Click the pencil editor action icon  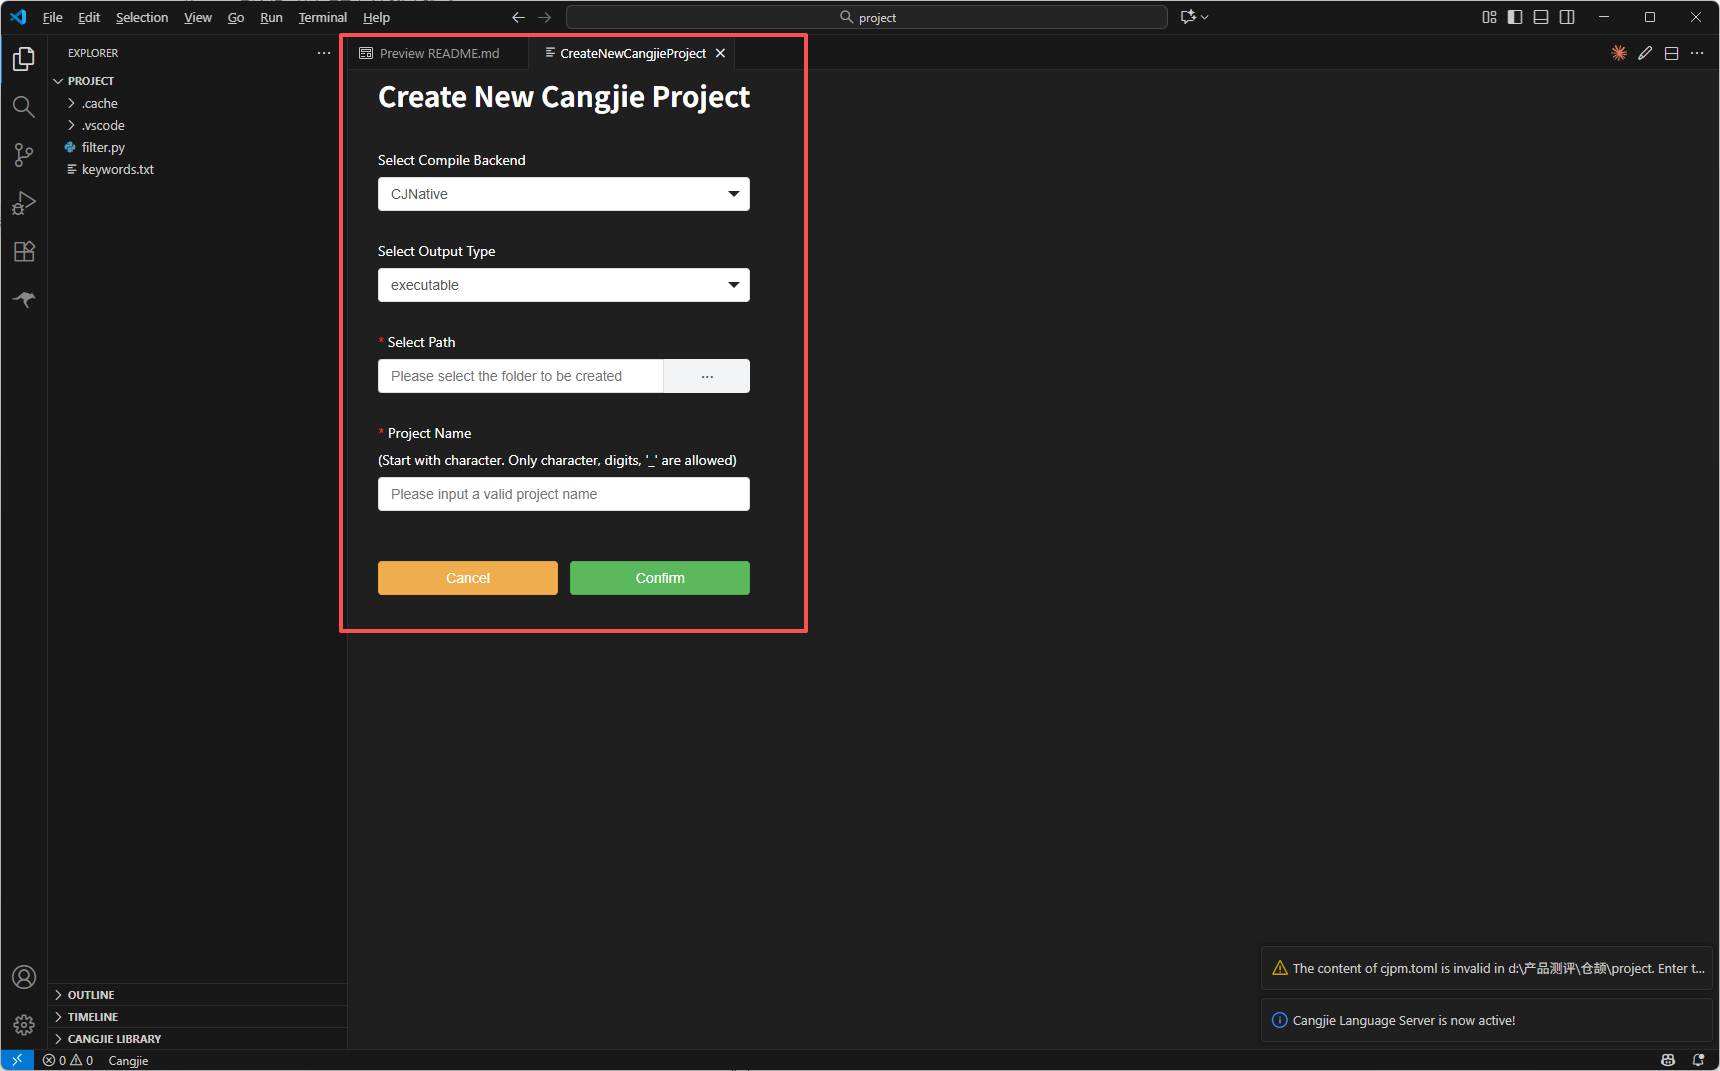(x=1645, y=53)
